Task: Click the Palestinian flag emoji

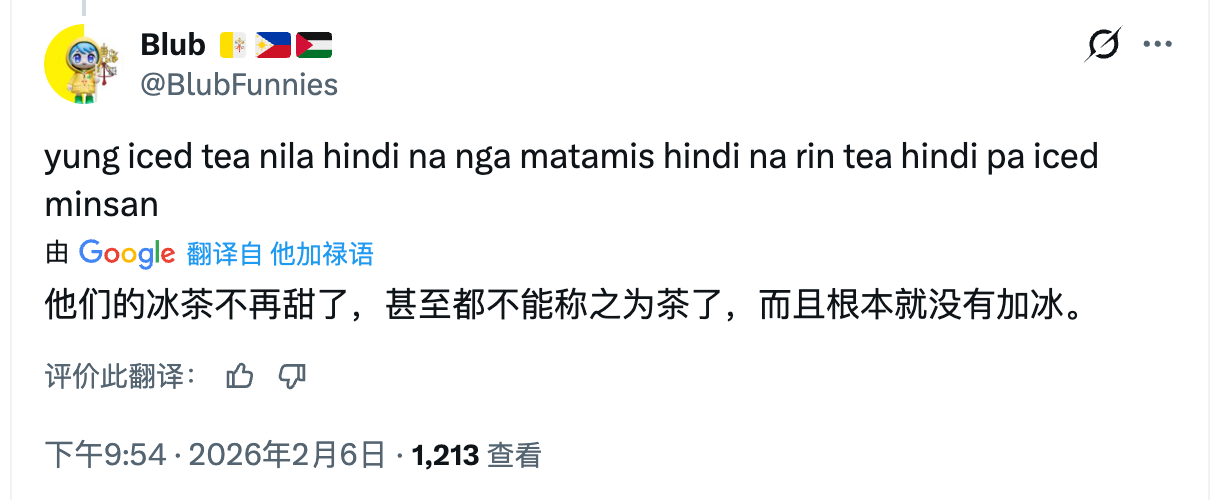Action: click(314, 45)
